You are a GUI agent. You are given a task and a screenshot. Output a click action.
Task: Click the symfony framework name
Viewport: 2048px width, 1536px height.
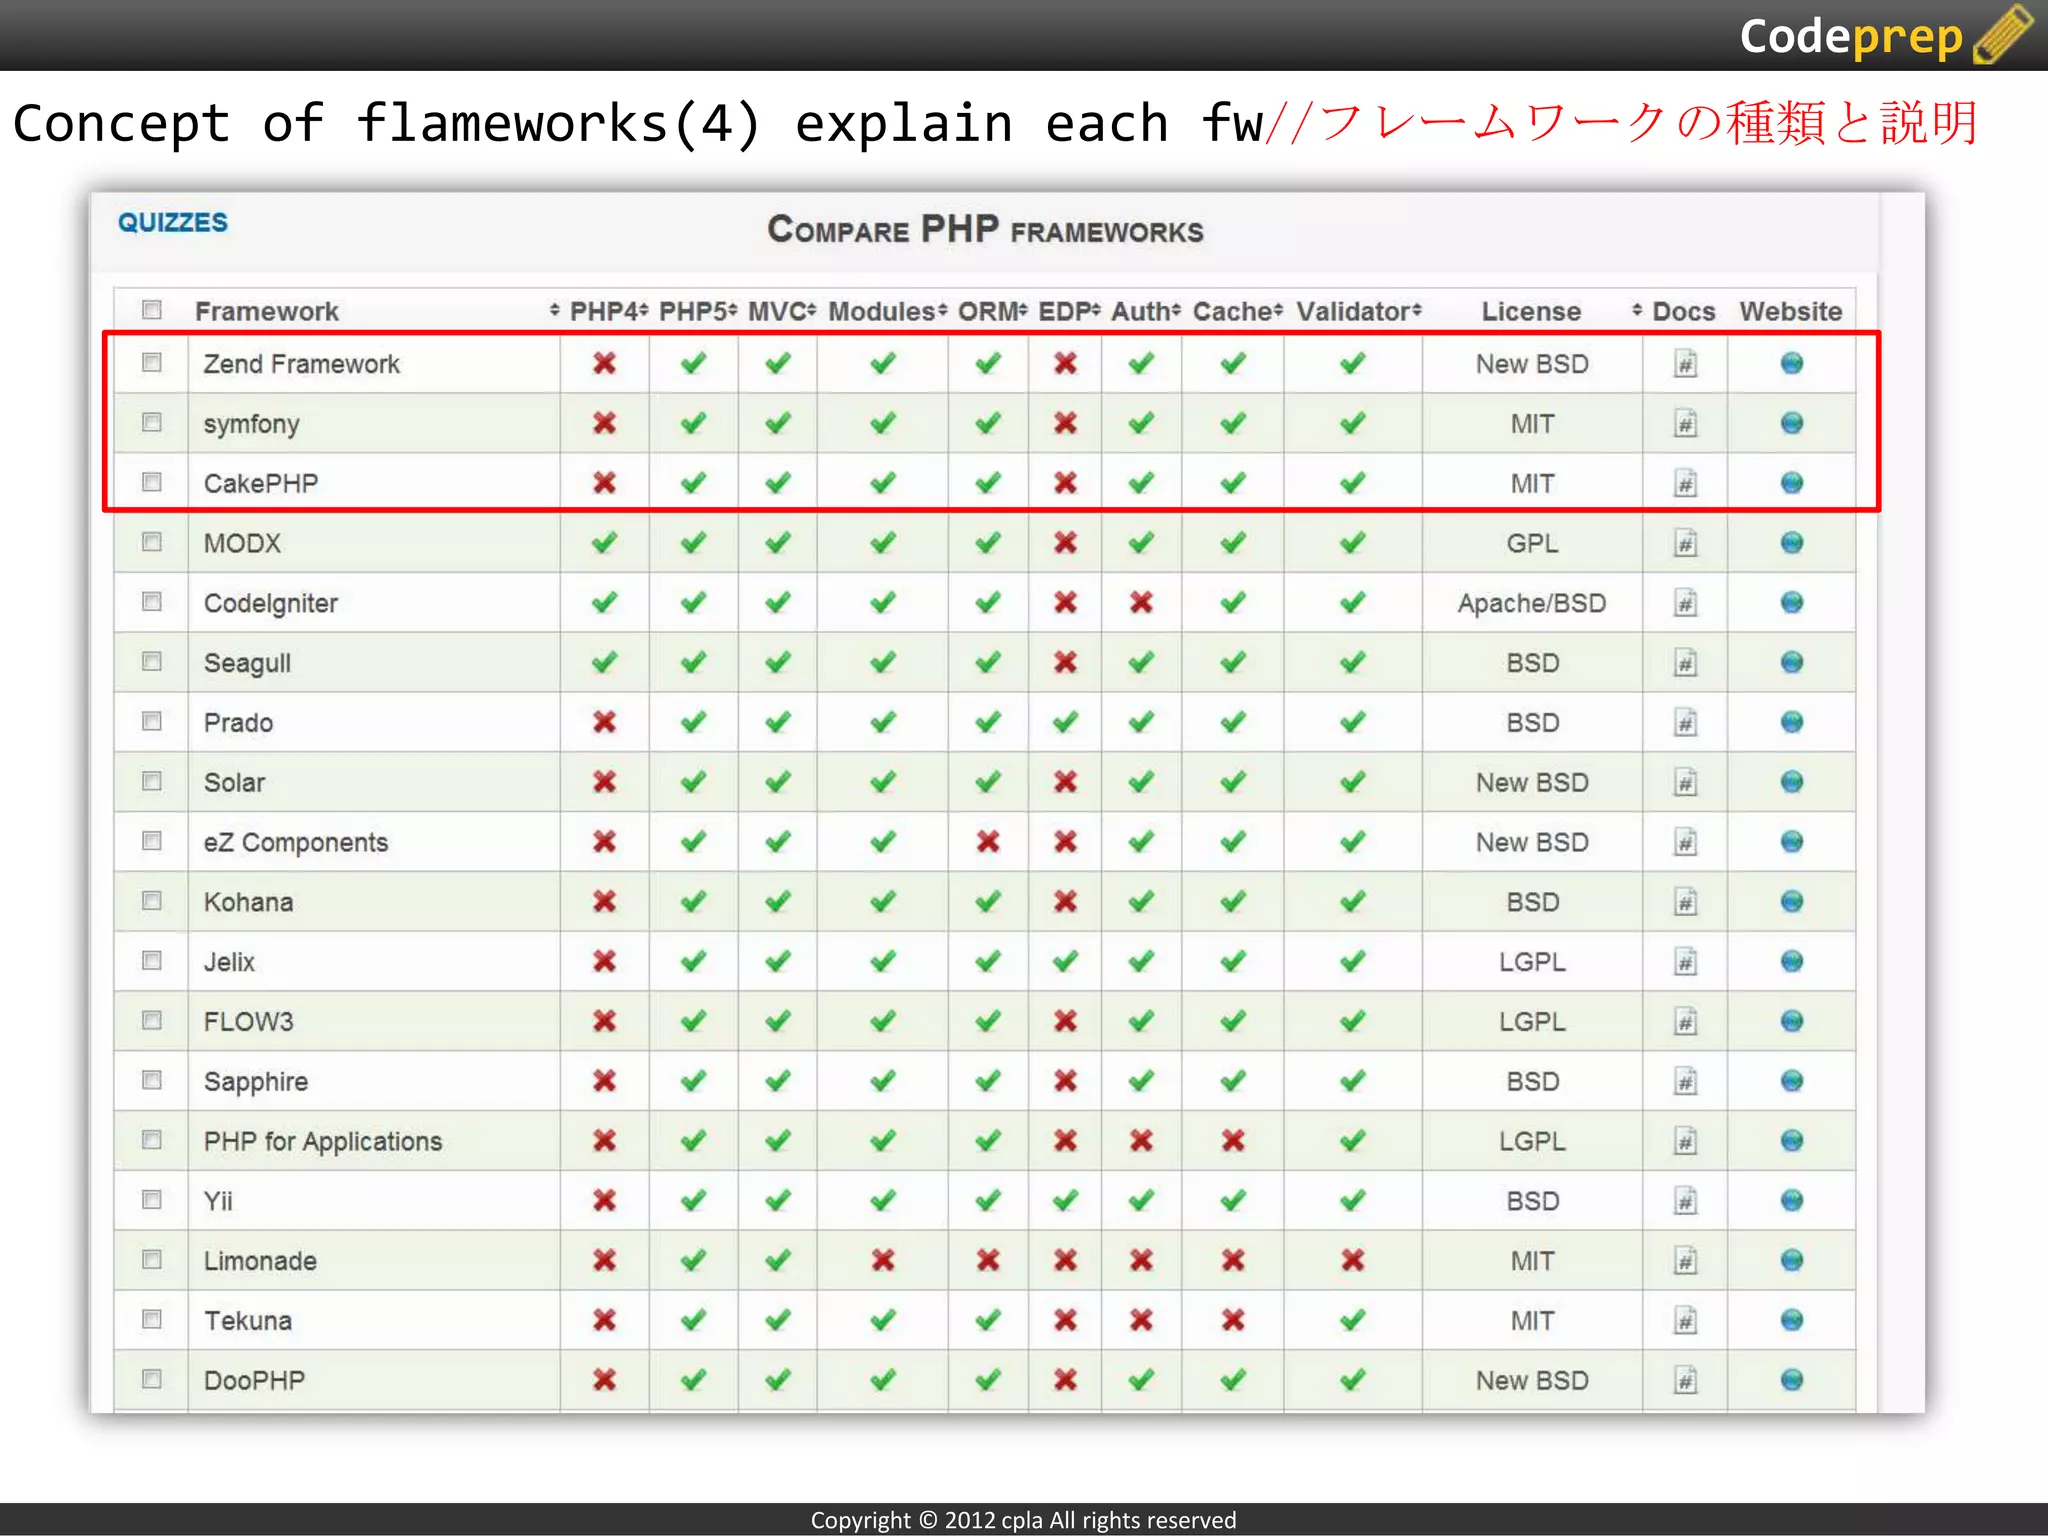click(x=251, y=425)
